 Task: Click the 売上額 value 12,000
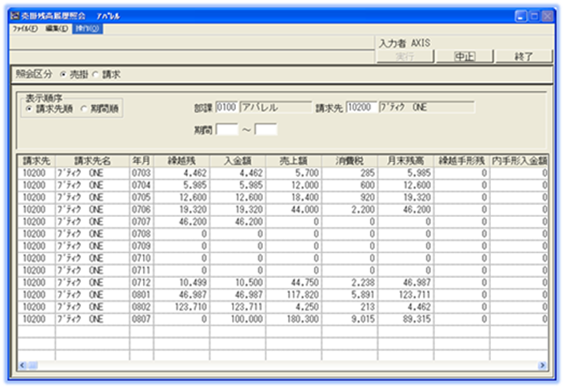pyautogui.click(x=294, y=185)
